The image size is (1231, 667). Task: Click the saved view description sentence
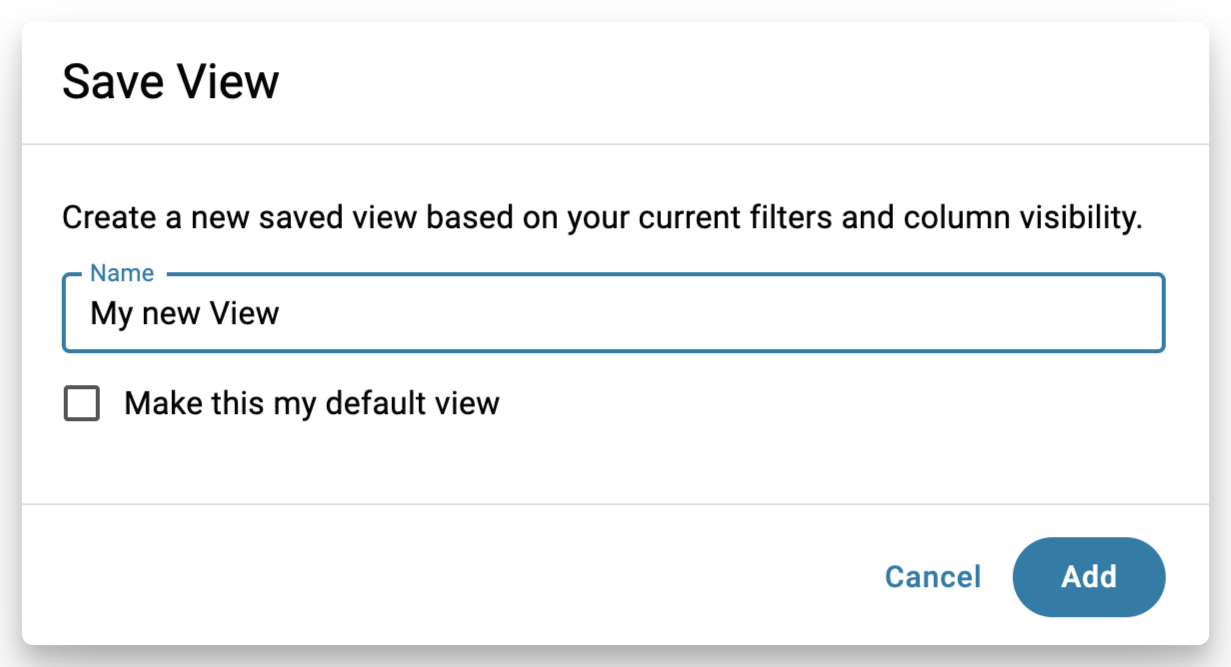602,218
